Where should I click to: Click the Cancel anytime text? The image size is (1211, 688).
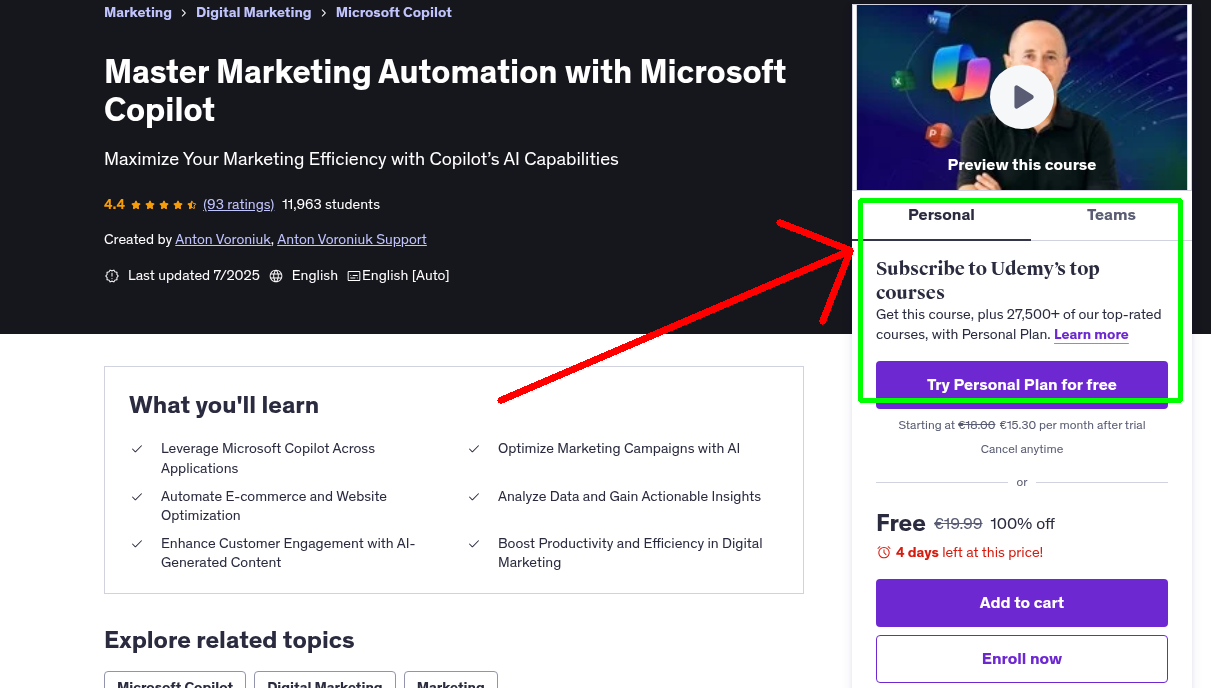[x=1022, y=450]
